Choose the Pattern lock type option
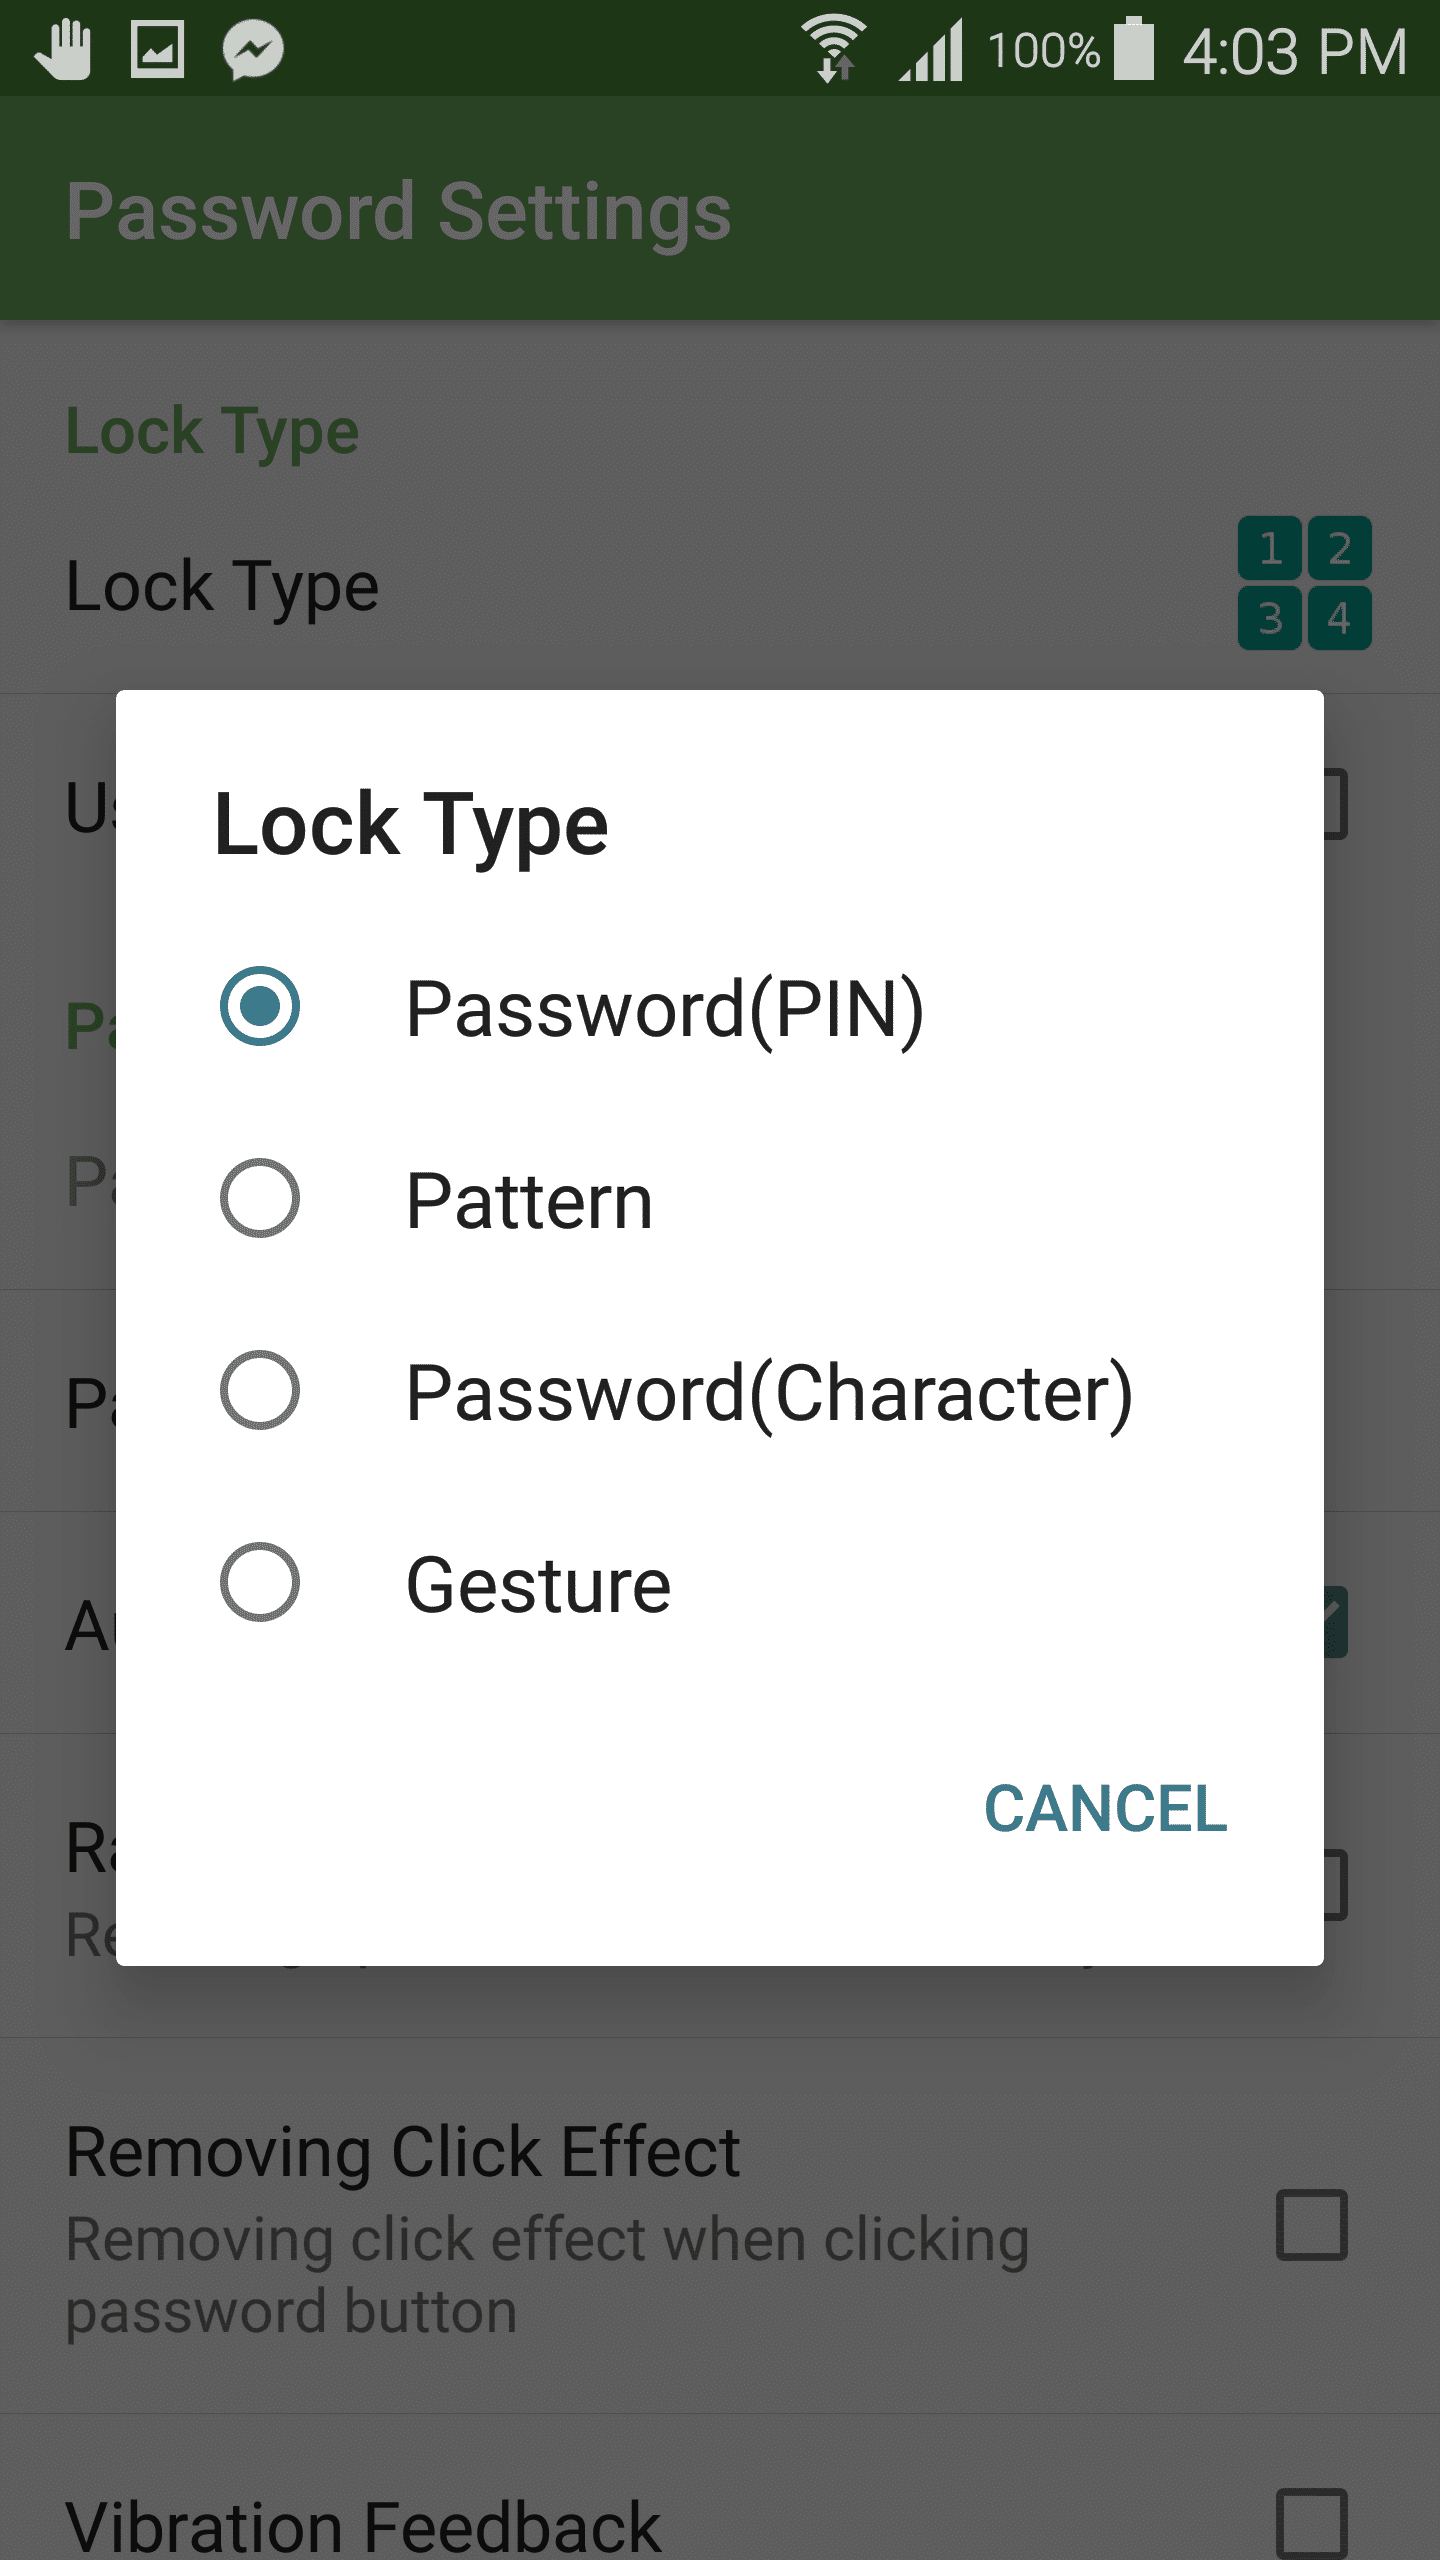1440x2560 pixels. 260,1198
